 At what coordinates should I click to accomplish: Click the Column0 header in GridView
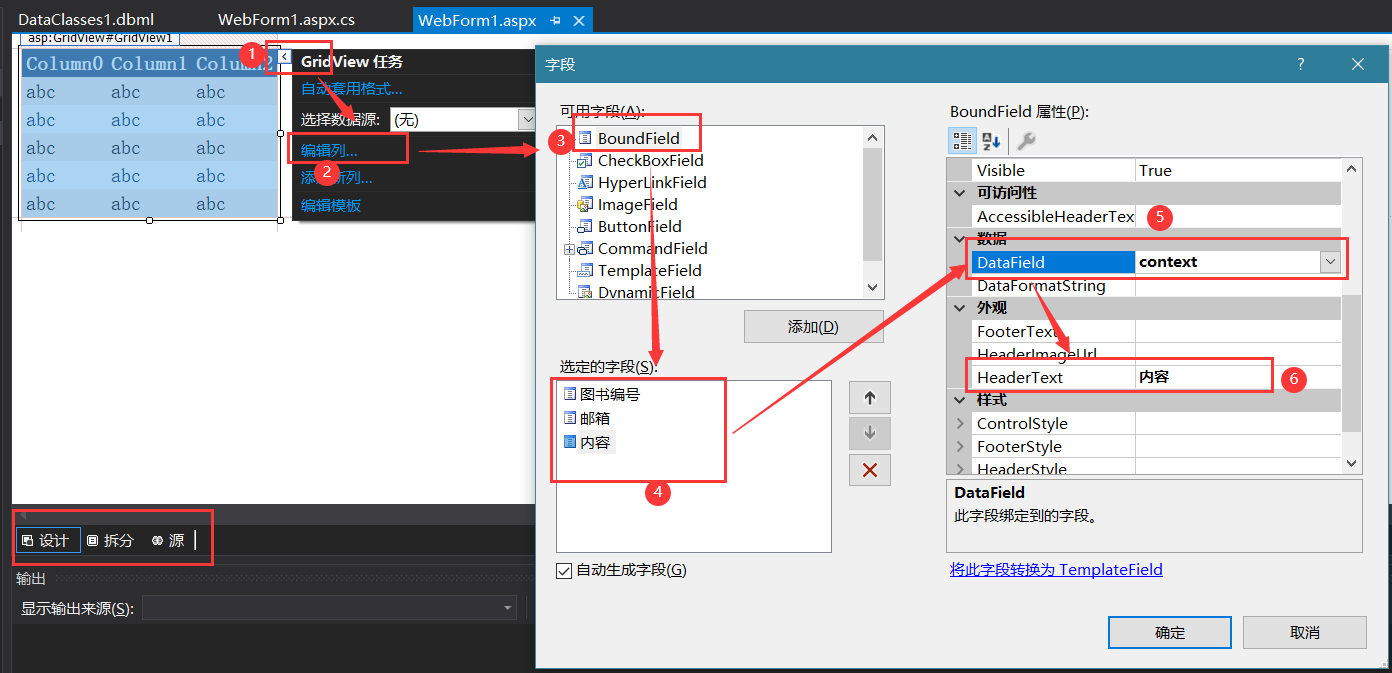(x=64, y=64)
